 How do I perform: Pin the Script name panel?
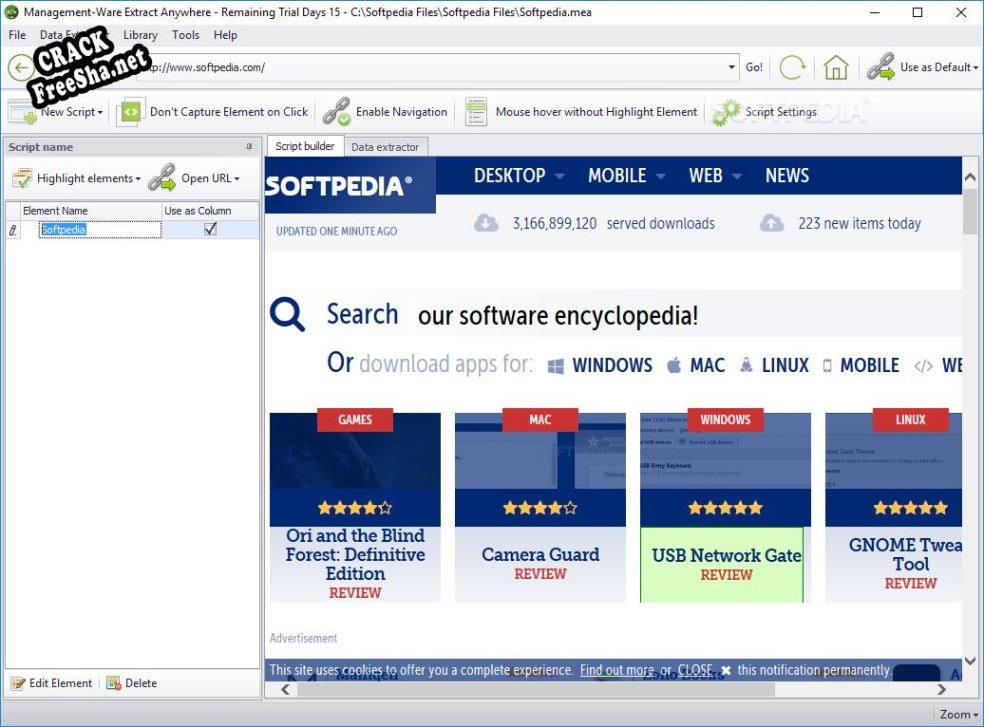point(249,147)
